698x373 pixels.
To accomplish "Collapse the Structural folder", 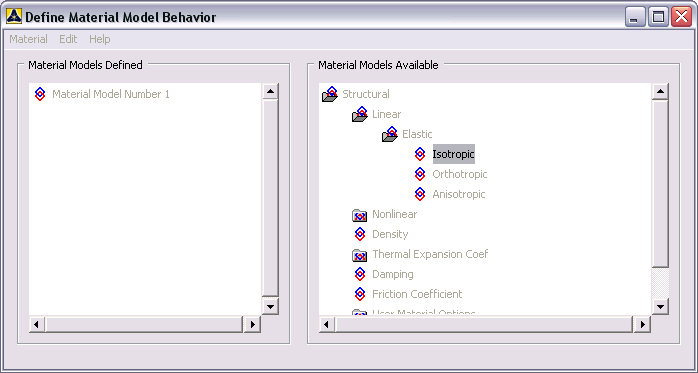I will (330, 94).
